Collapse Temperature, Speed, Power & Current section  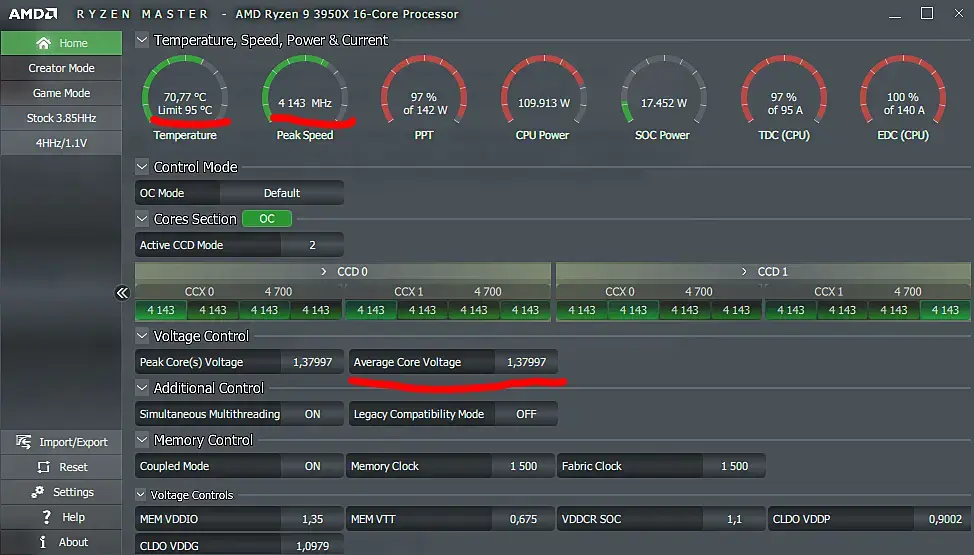(x=142, y=40)
